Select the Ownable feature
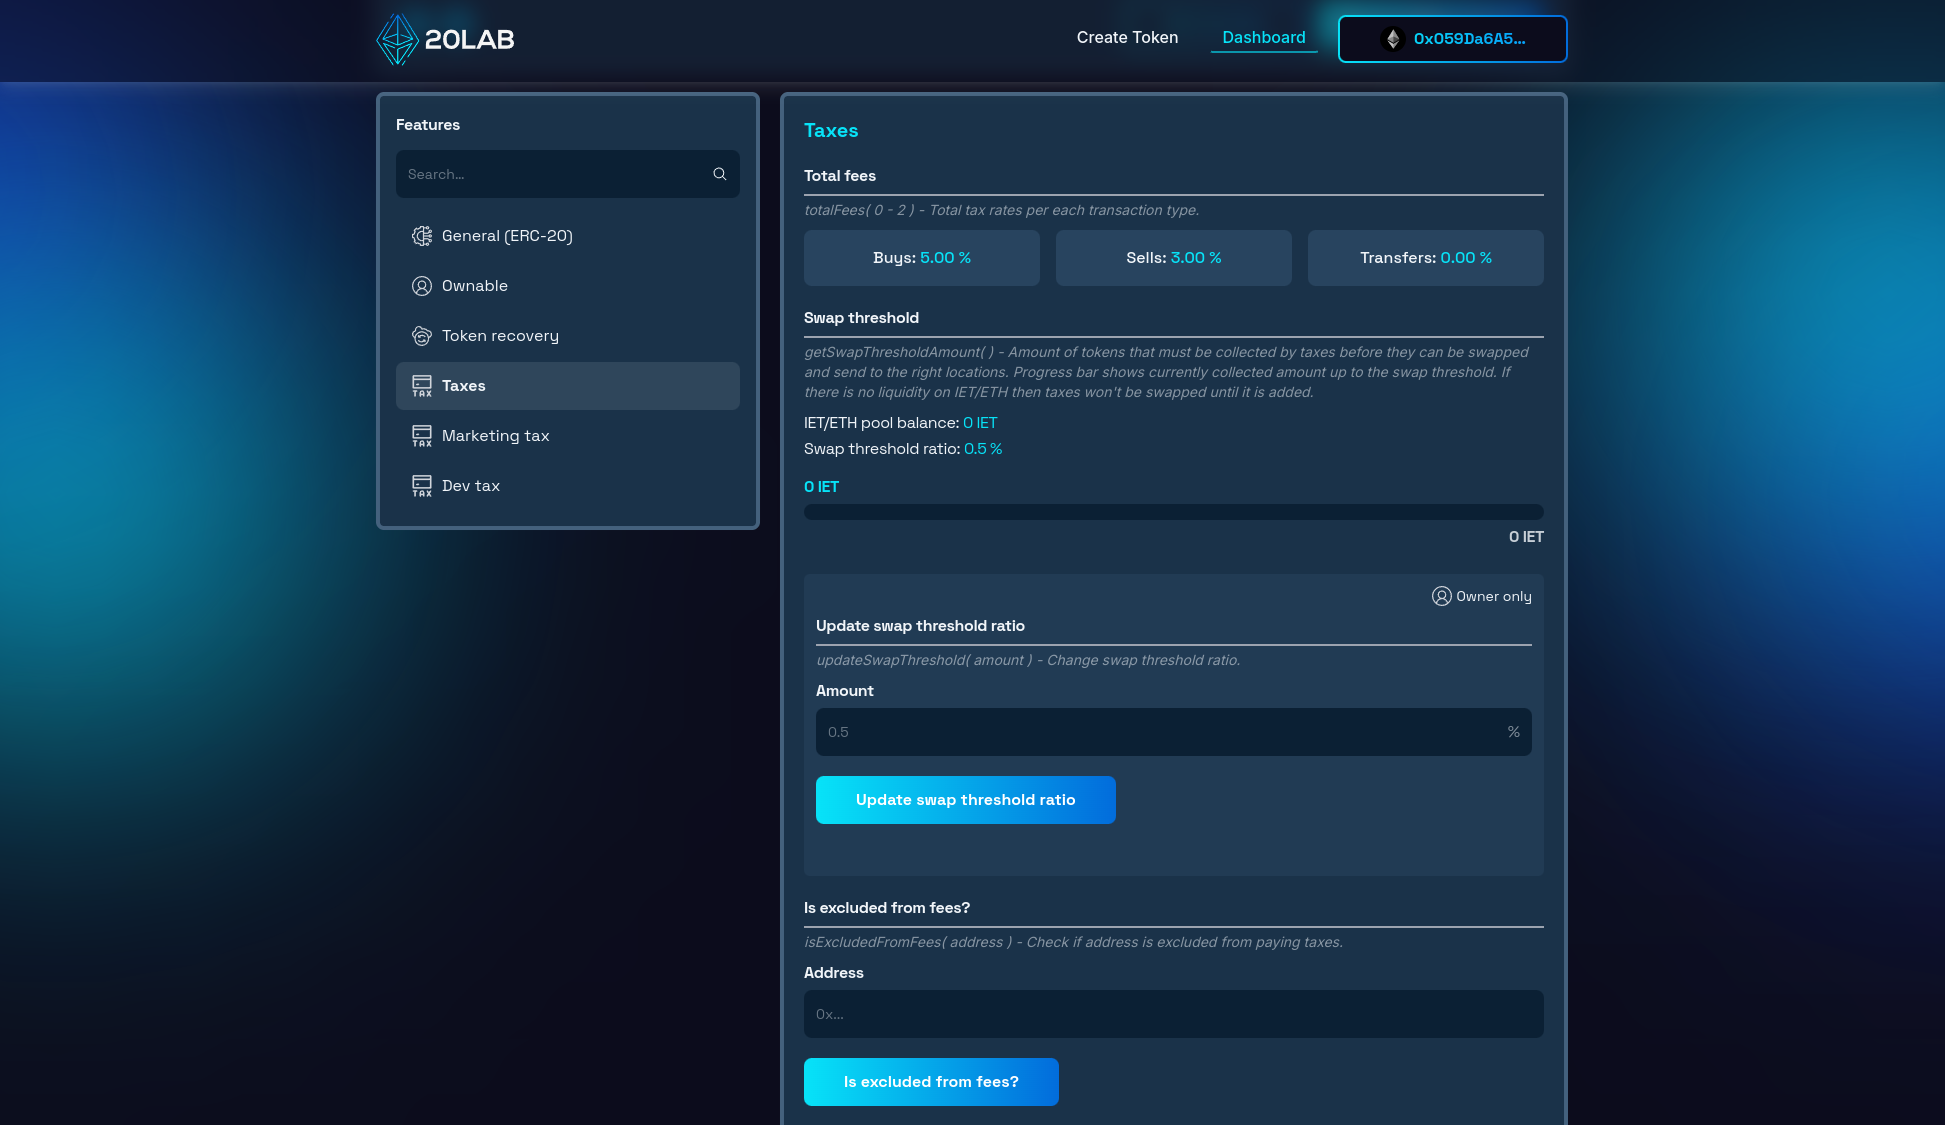 click(x=568, y=286)
